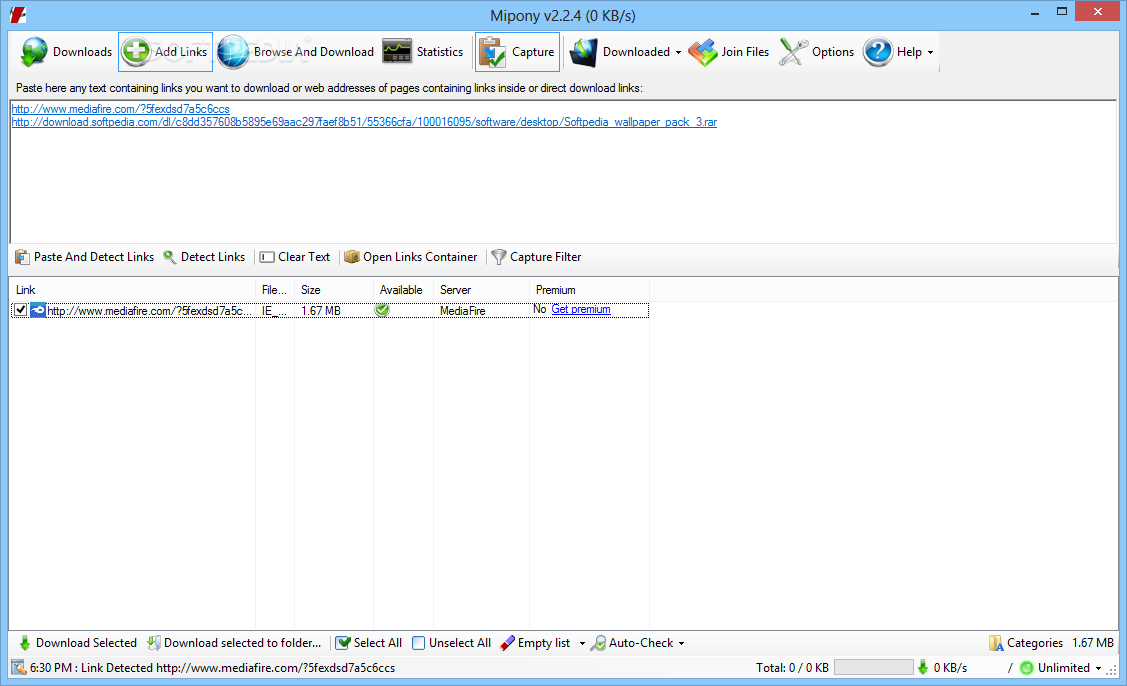Click the Downloaded folder icon
The image size is (1127, 686).
pyautogui.click(x=584, y=52)
